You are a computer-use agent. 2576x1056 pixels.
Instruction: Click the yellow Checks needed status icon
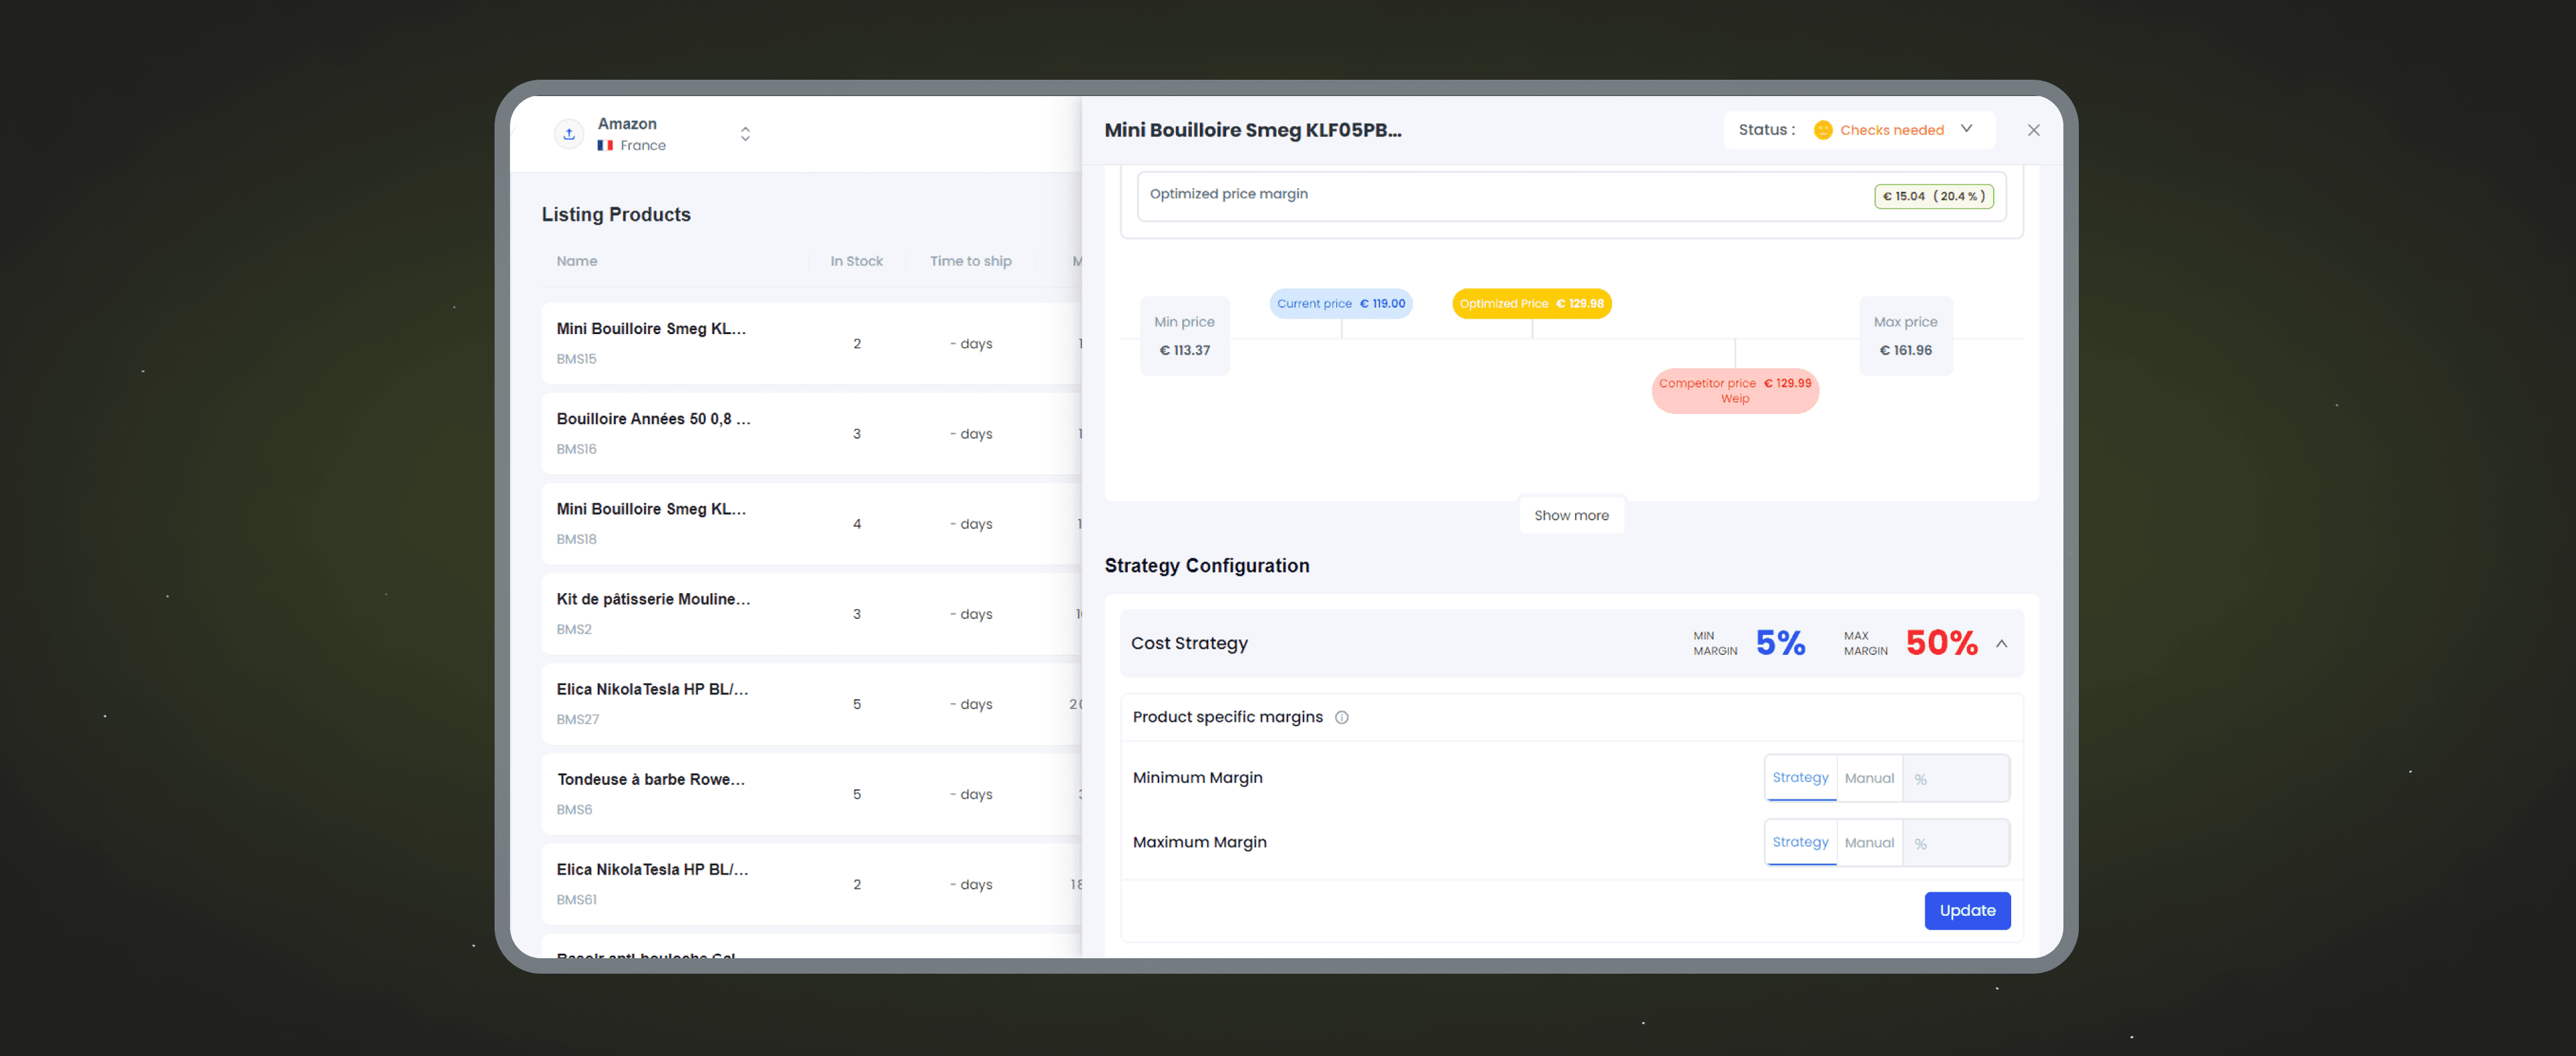pyautogui.click(x=1822, y=130)
